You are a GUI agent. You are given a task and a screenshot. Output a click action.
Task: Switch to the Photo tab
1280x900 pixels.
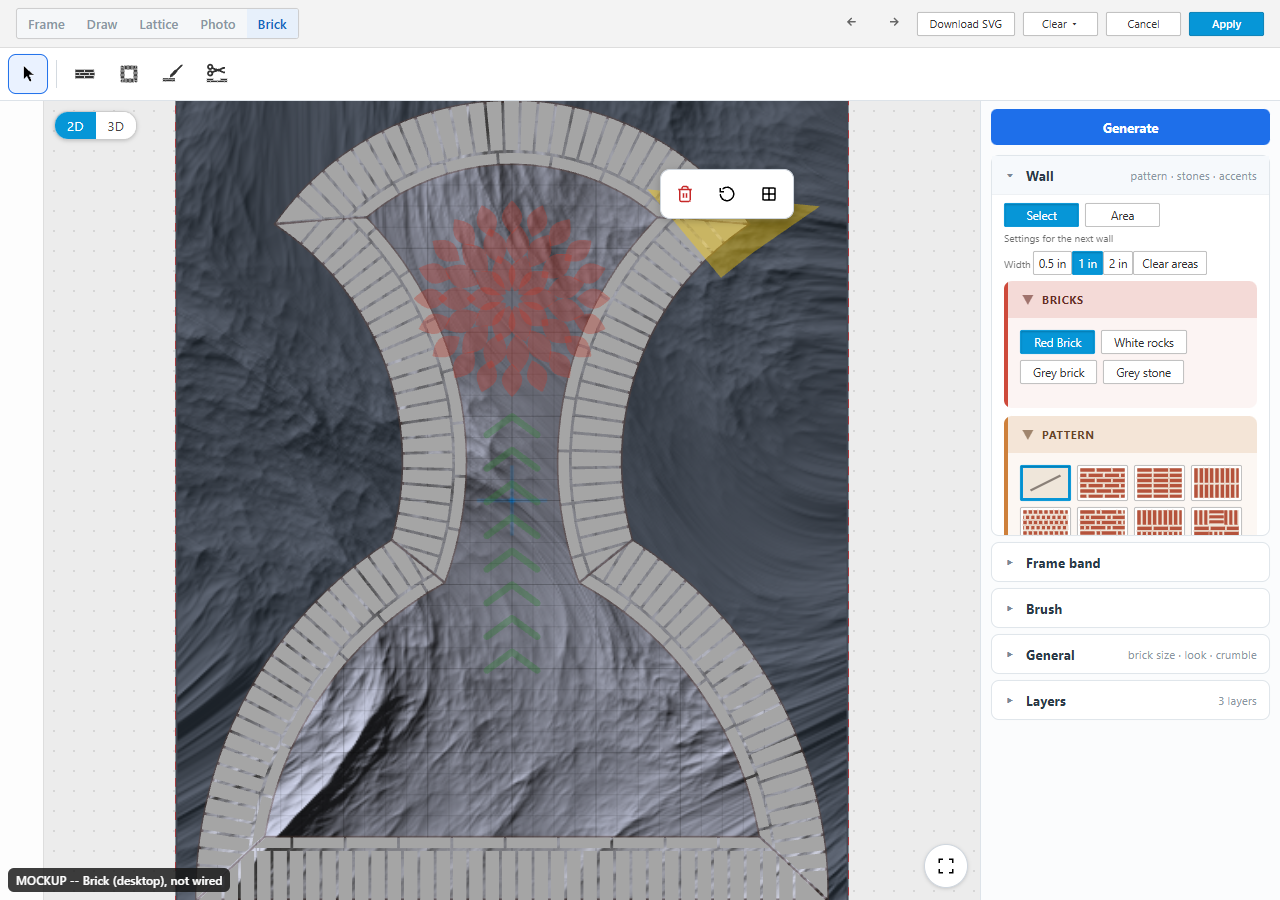[218, 24]
